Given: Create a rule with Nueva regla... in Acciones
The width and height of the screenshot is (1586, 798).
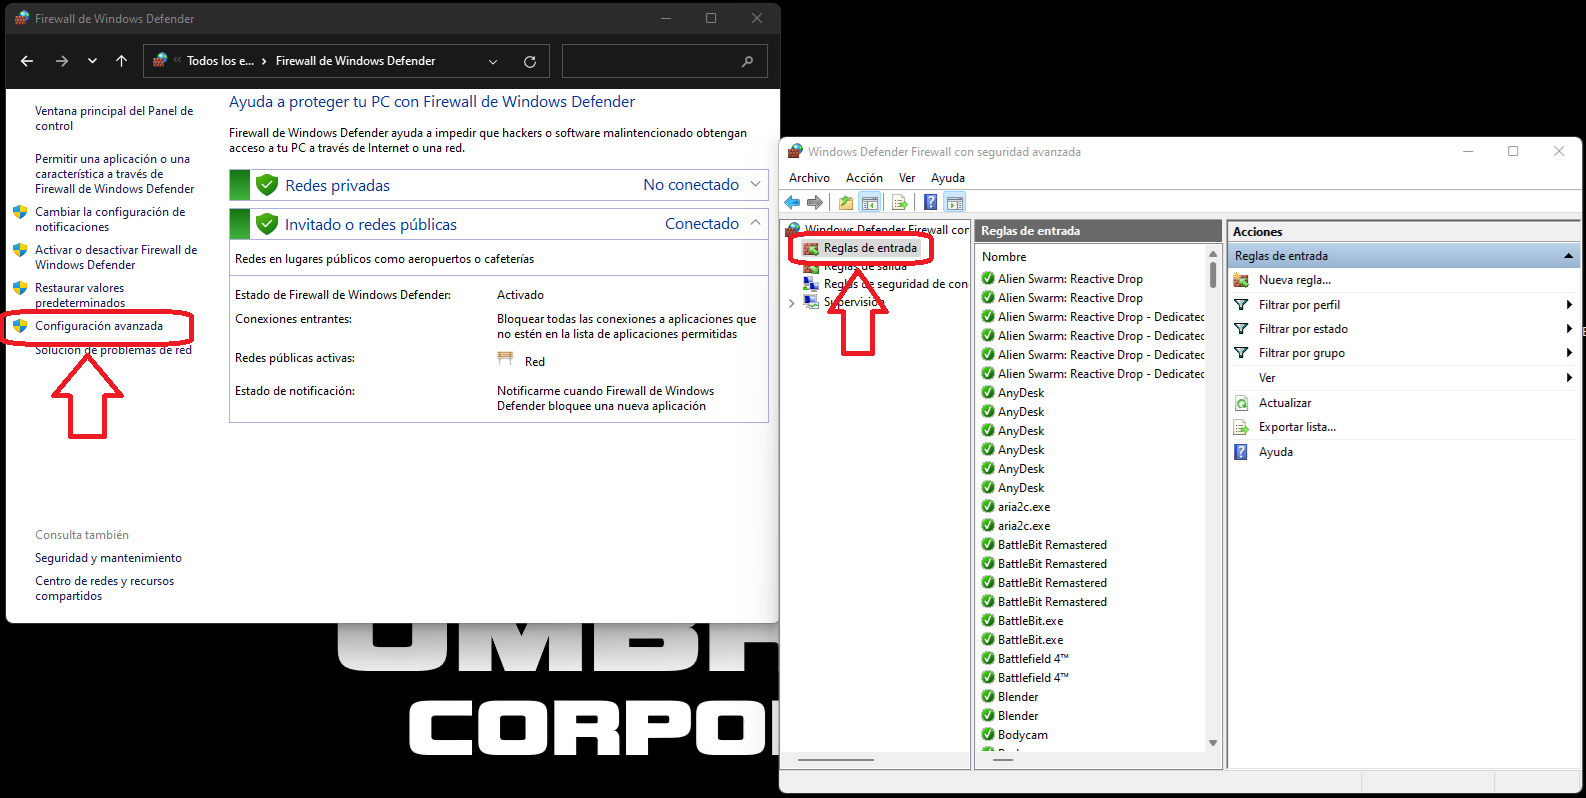Looking at the screenshot, I should (1295, 280).
